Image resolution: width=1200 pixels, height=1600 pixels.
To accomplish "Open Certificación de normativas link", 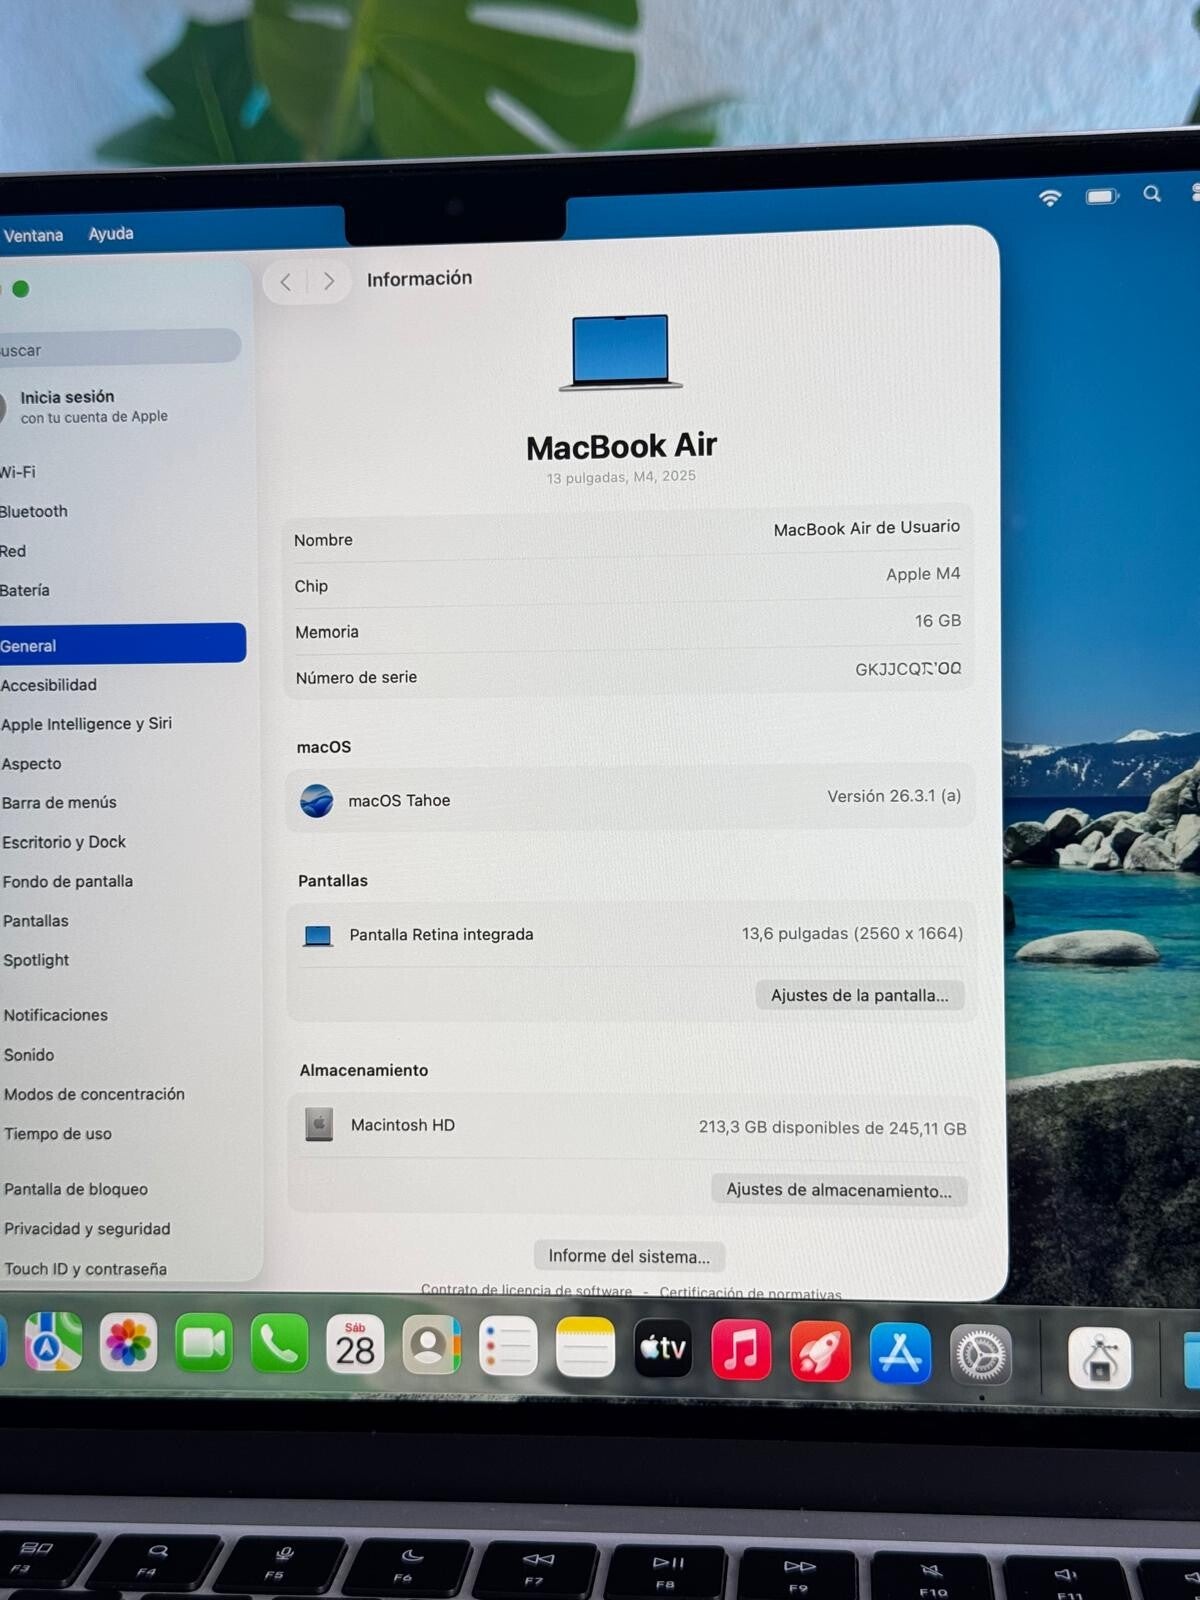I will click(x=750, y=1293).
